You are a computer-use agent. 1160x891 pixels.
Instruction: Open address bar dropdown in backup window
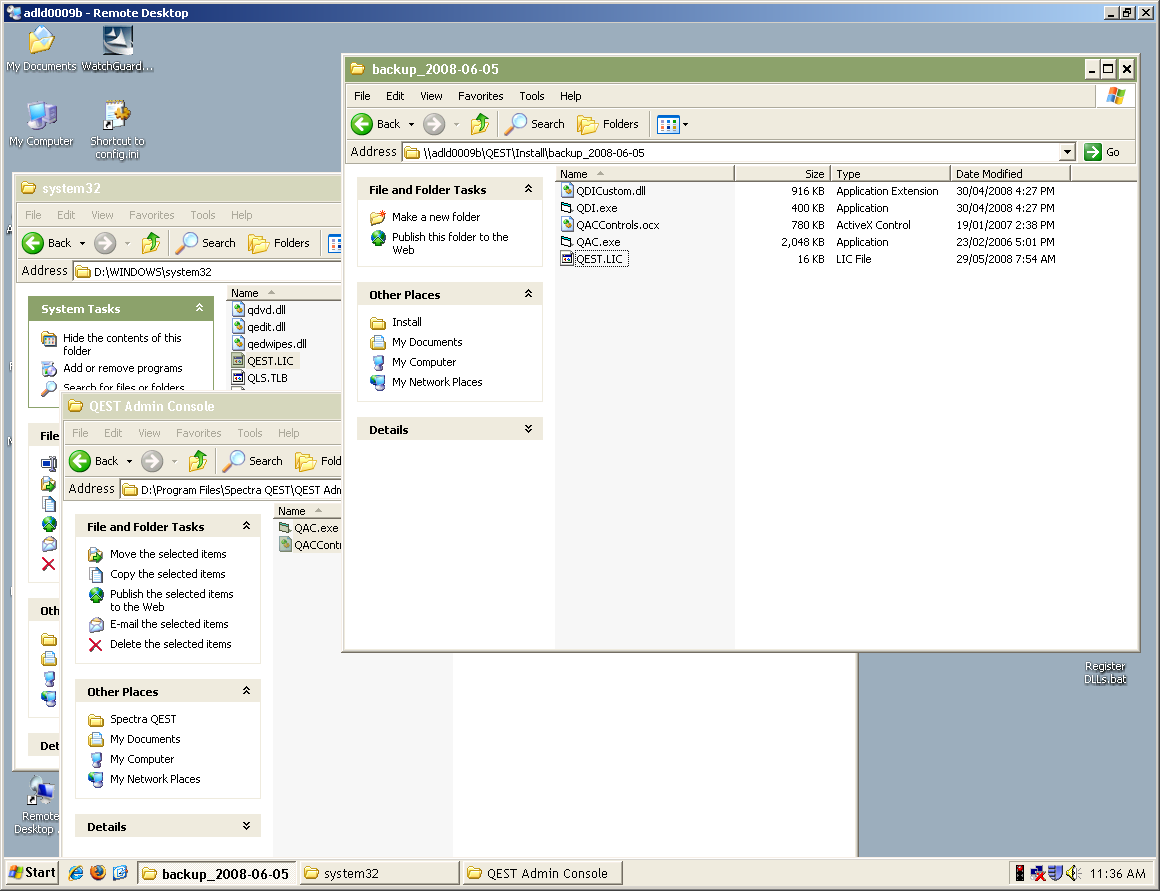[x=1067, y=152]
